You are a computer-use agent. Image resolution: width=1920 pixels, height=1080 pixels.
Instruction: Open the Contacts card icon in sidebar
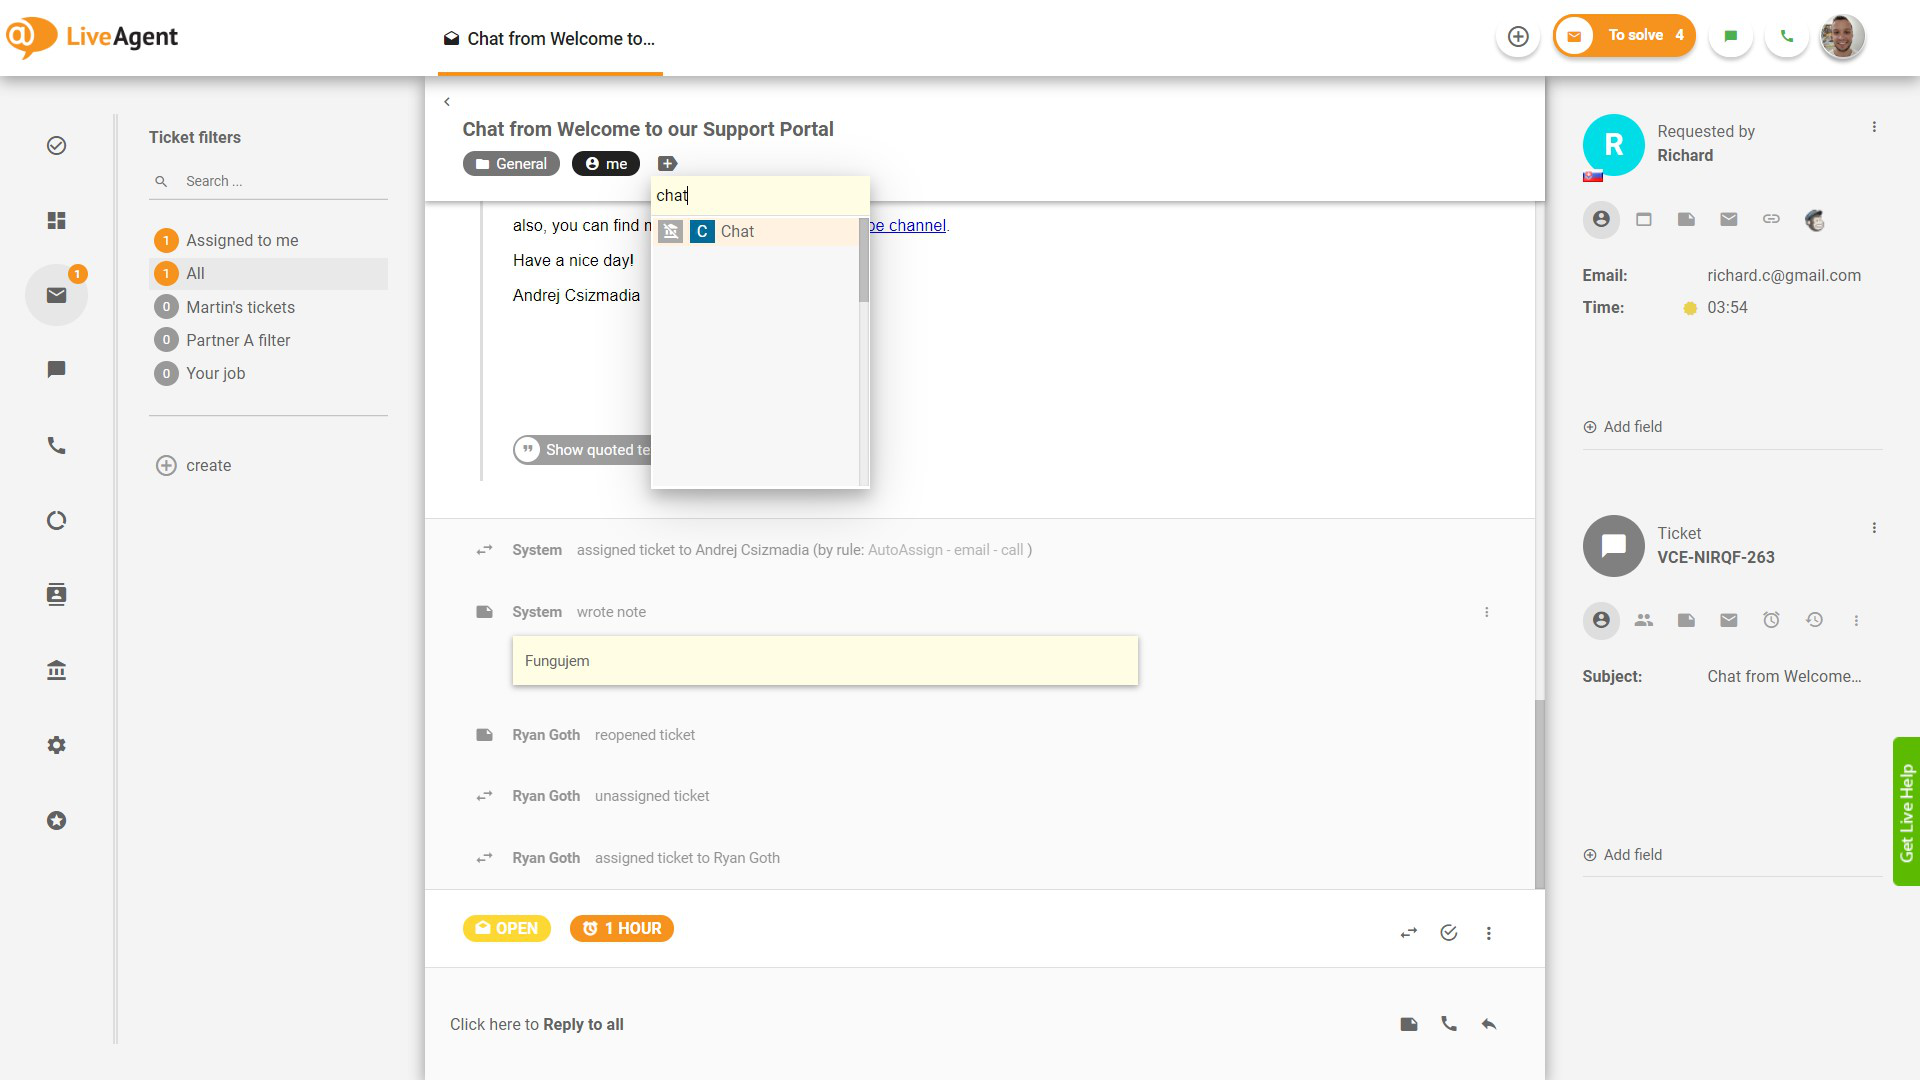[56, 594]
